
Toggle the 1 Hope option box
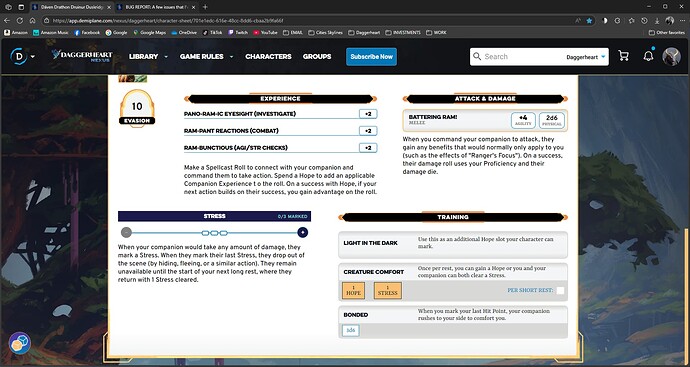(353, 290)
